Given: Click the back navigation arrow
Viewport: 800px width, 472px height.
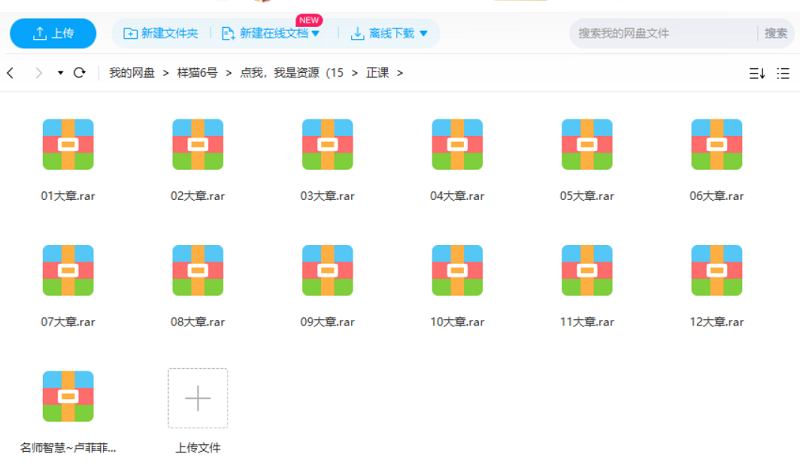Looking at the screenshot, I should click(11, 73).
